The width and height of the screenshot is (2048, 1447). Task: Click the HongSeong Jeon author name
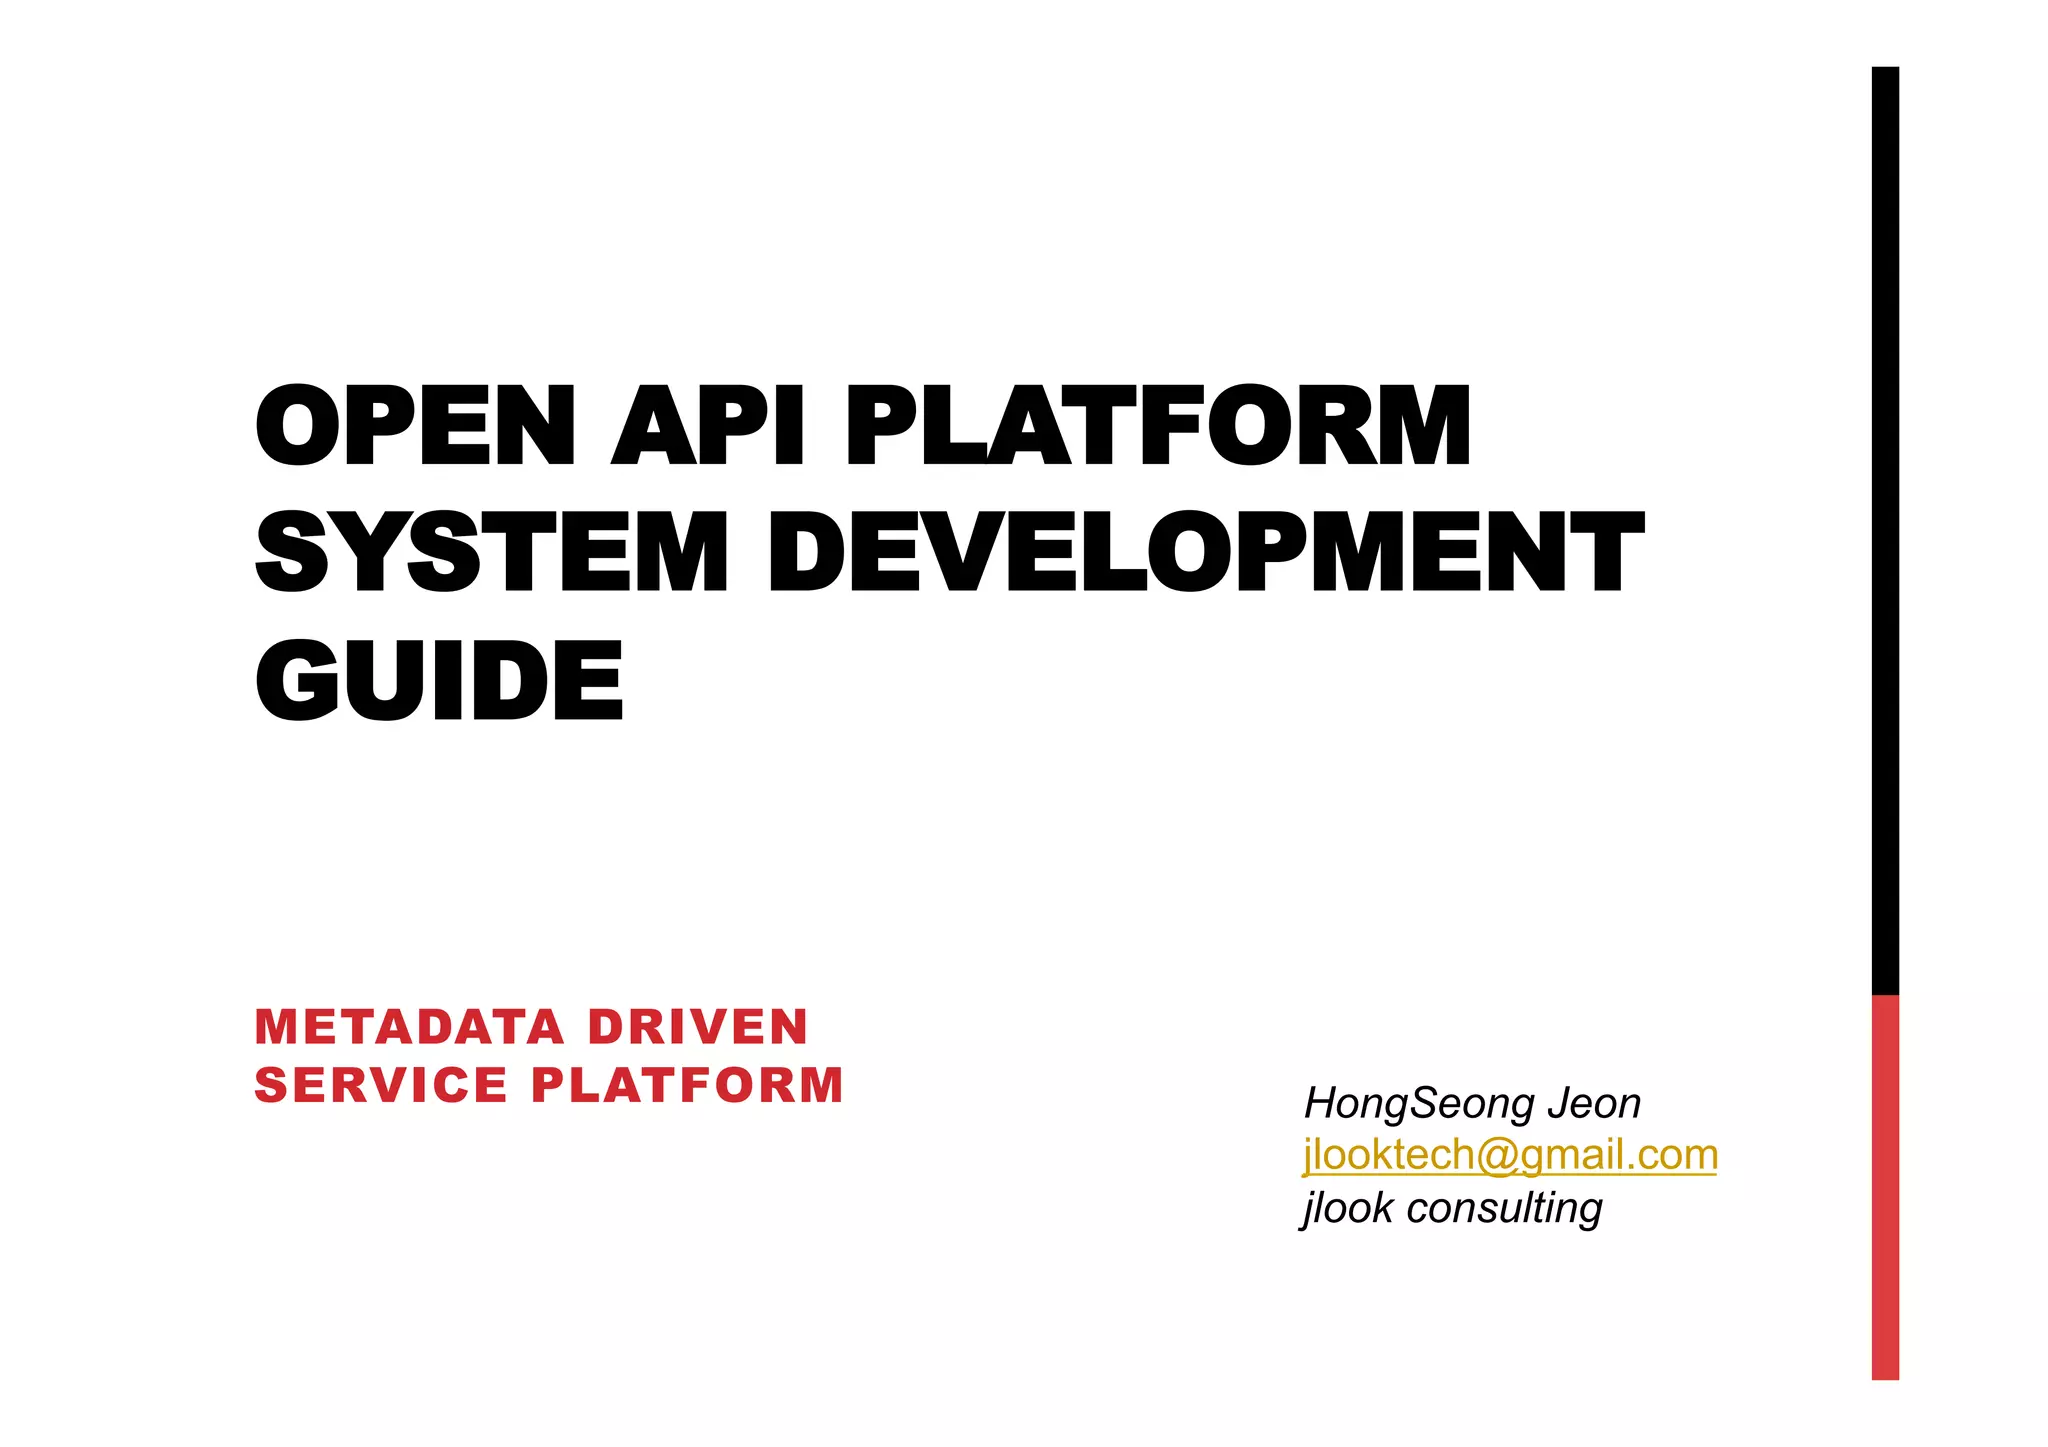coord(1472,1103)
